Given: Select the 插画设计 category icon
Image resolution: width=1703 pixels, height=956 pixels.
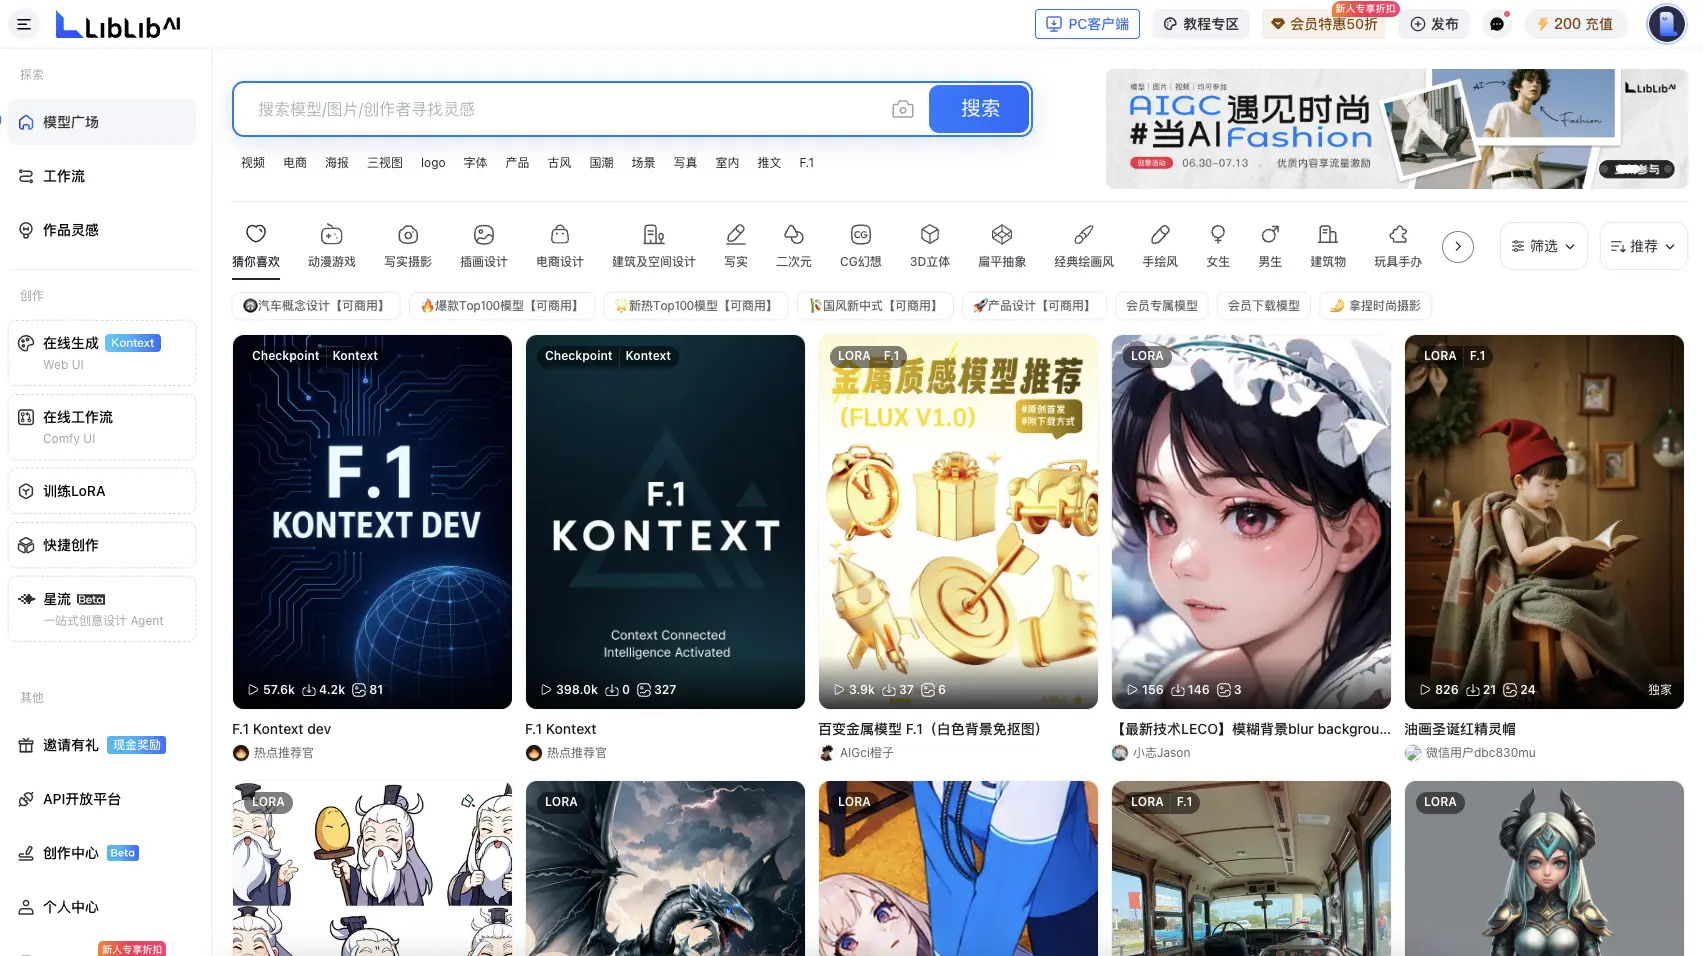Looking at the screenshot, I should tap(484, 246).
